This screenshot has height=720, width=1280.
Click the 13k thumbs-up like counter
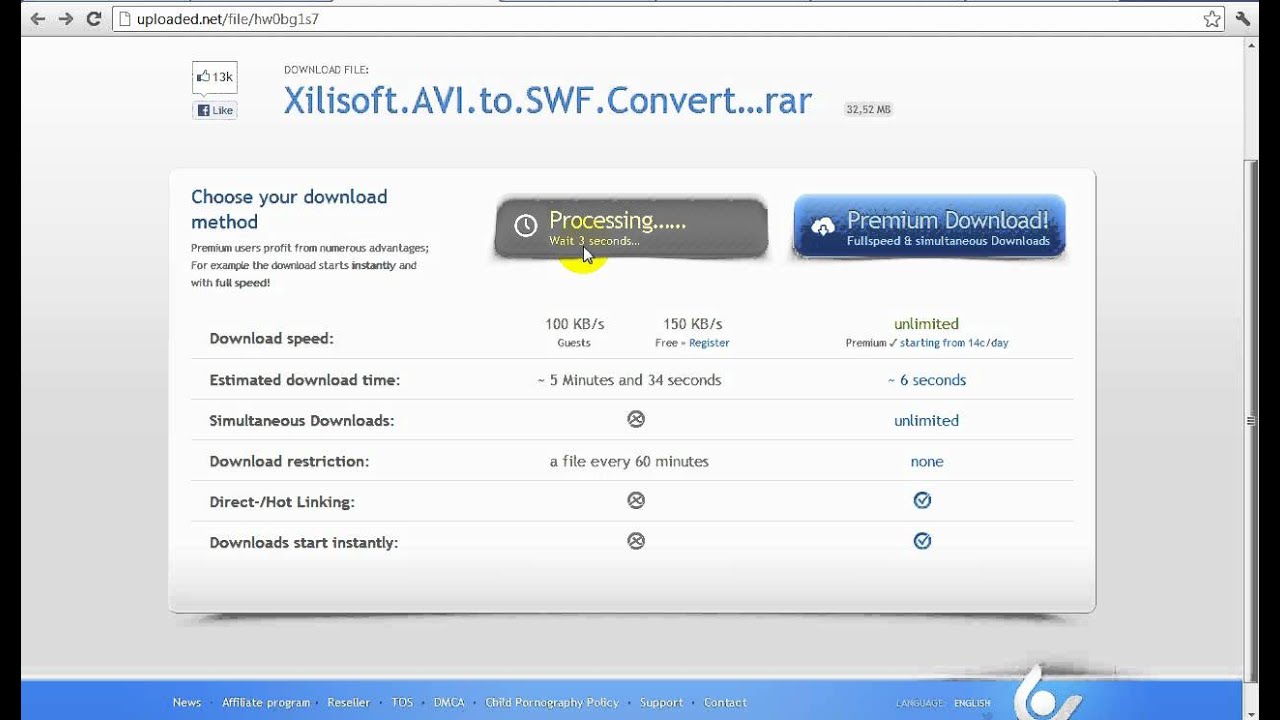pyautogui.click(x=214, y=77)
